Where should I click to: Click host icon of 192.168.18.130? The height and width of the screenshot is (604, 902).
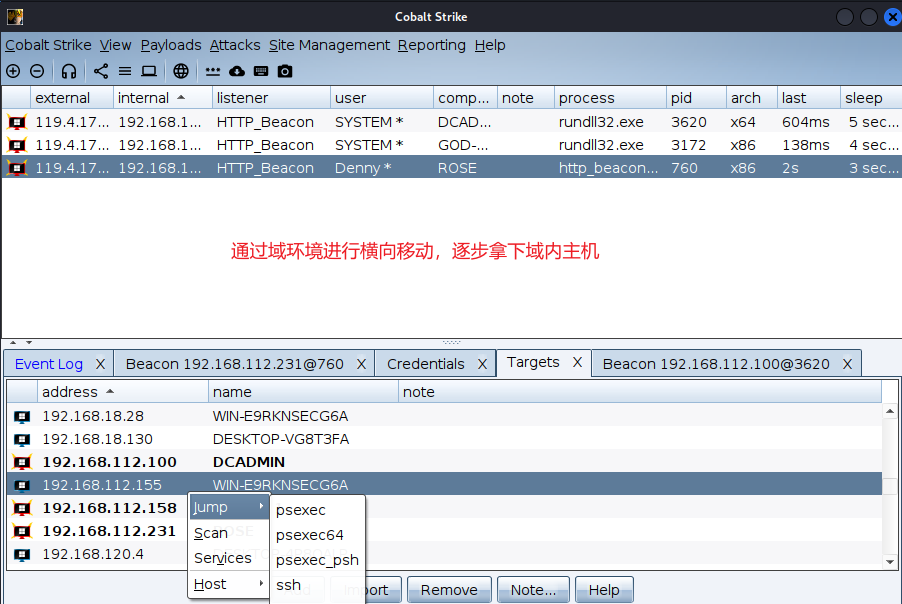click(22, 439)
